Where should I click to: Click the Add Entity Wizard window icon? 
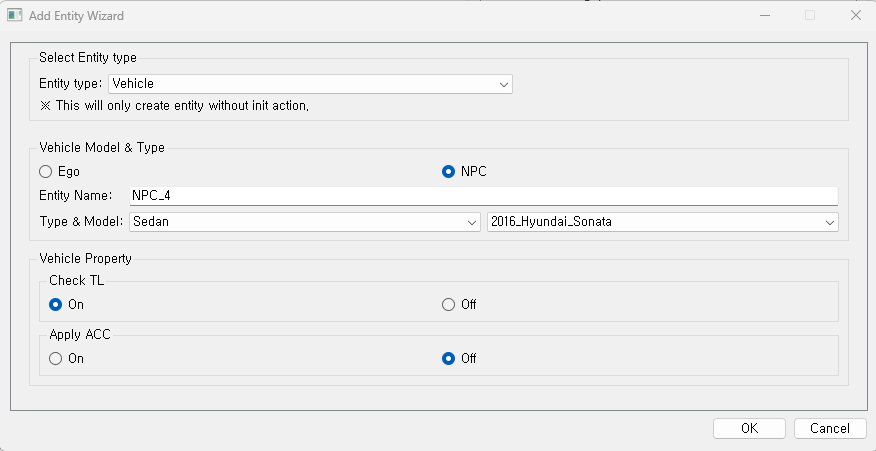tap(15, 16)
